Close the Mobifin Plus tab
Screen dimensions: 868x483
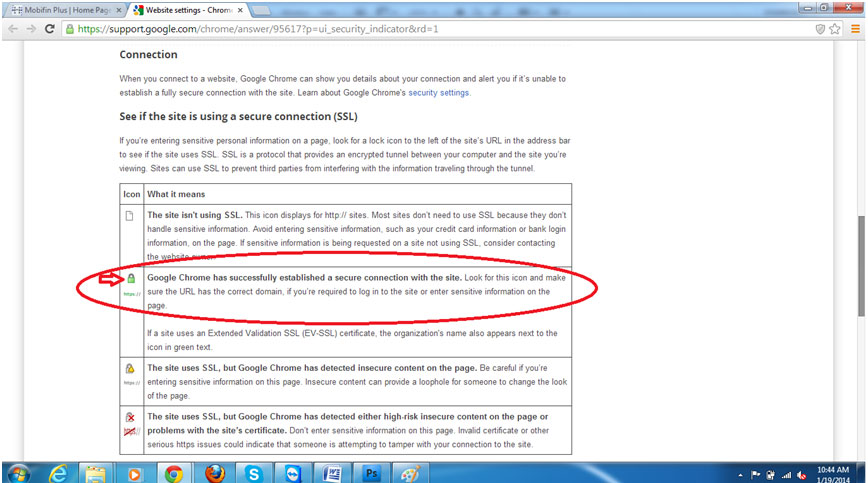coord(118,10)
